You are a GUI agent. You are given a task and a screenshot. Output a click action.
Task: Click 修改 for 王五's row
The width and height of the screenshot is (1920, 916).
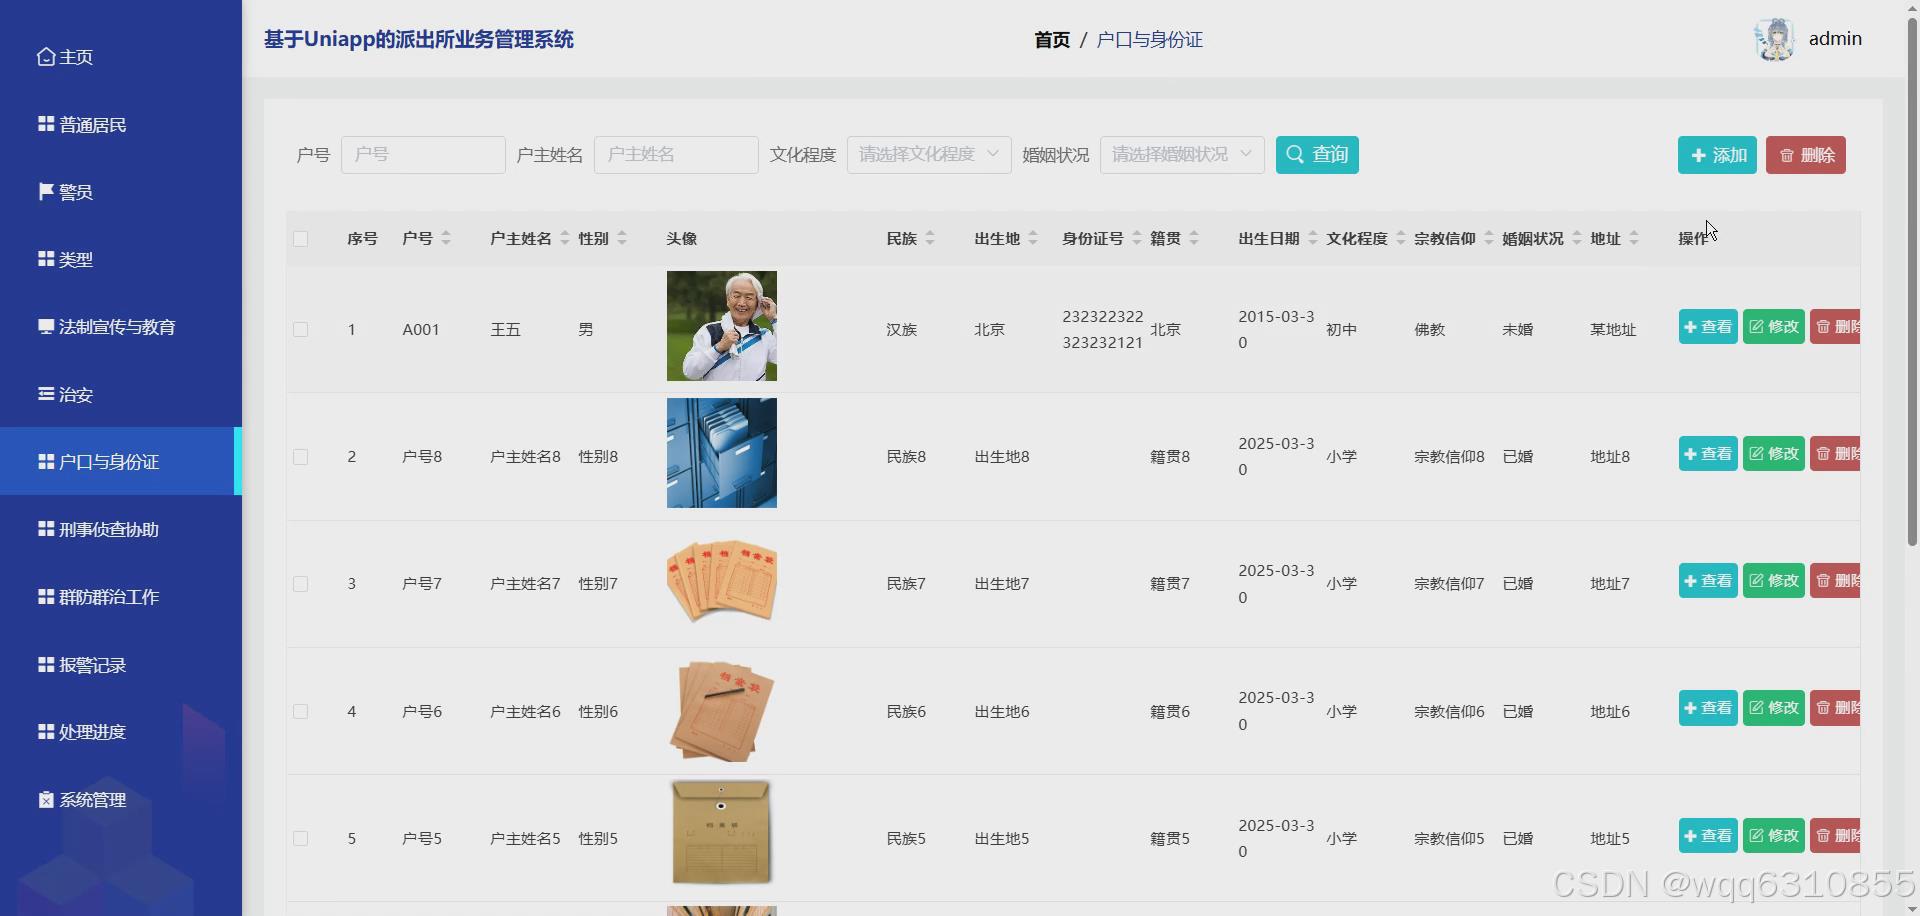click(1774, 327)
